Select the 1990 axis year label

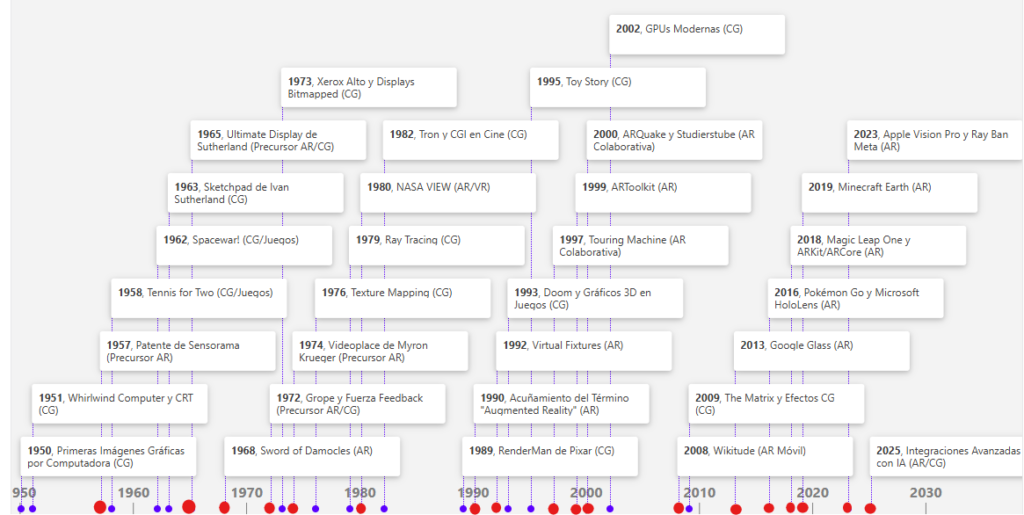pyautogui.click(x=473, y=493)
